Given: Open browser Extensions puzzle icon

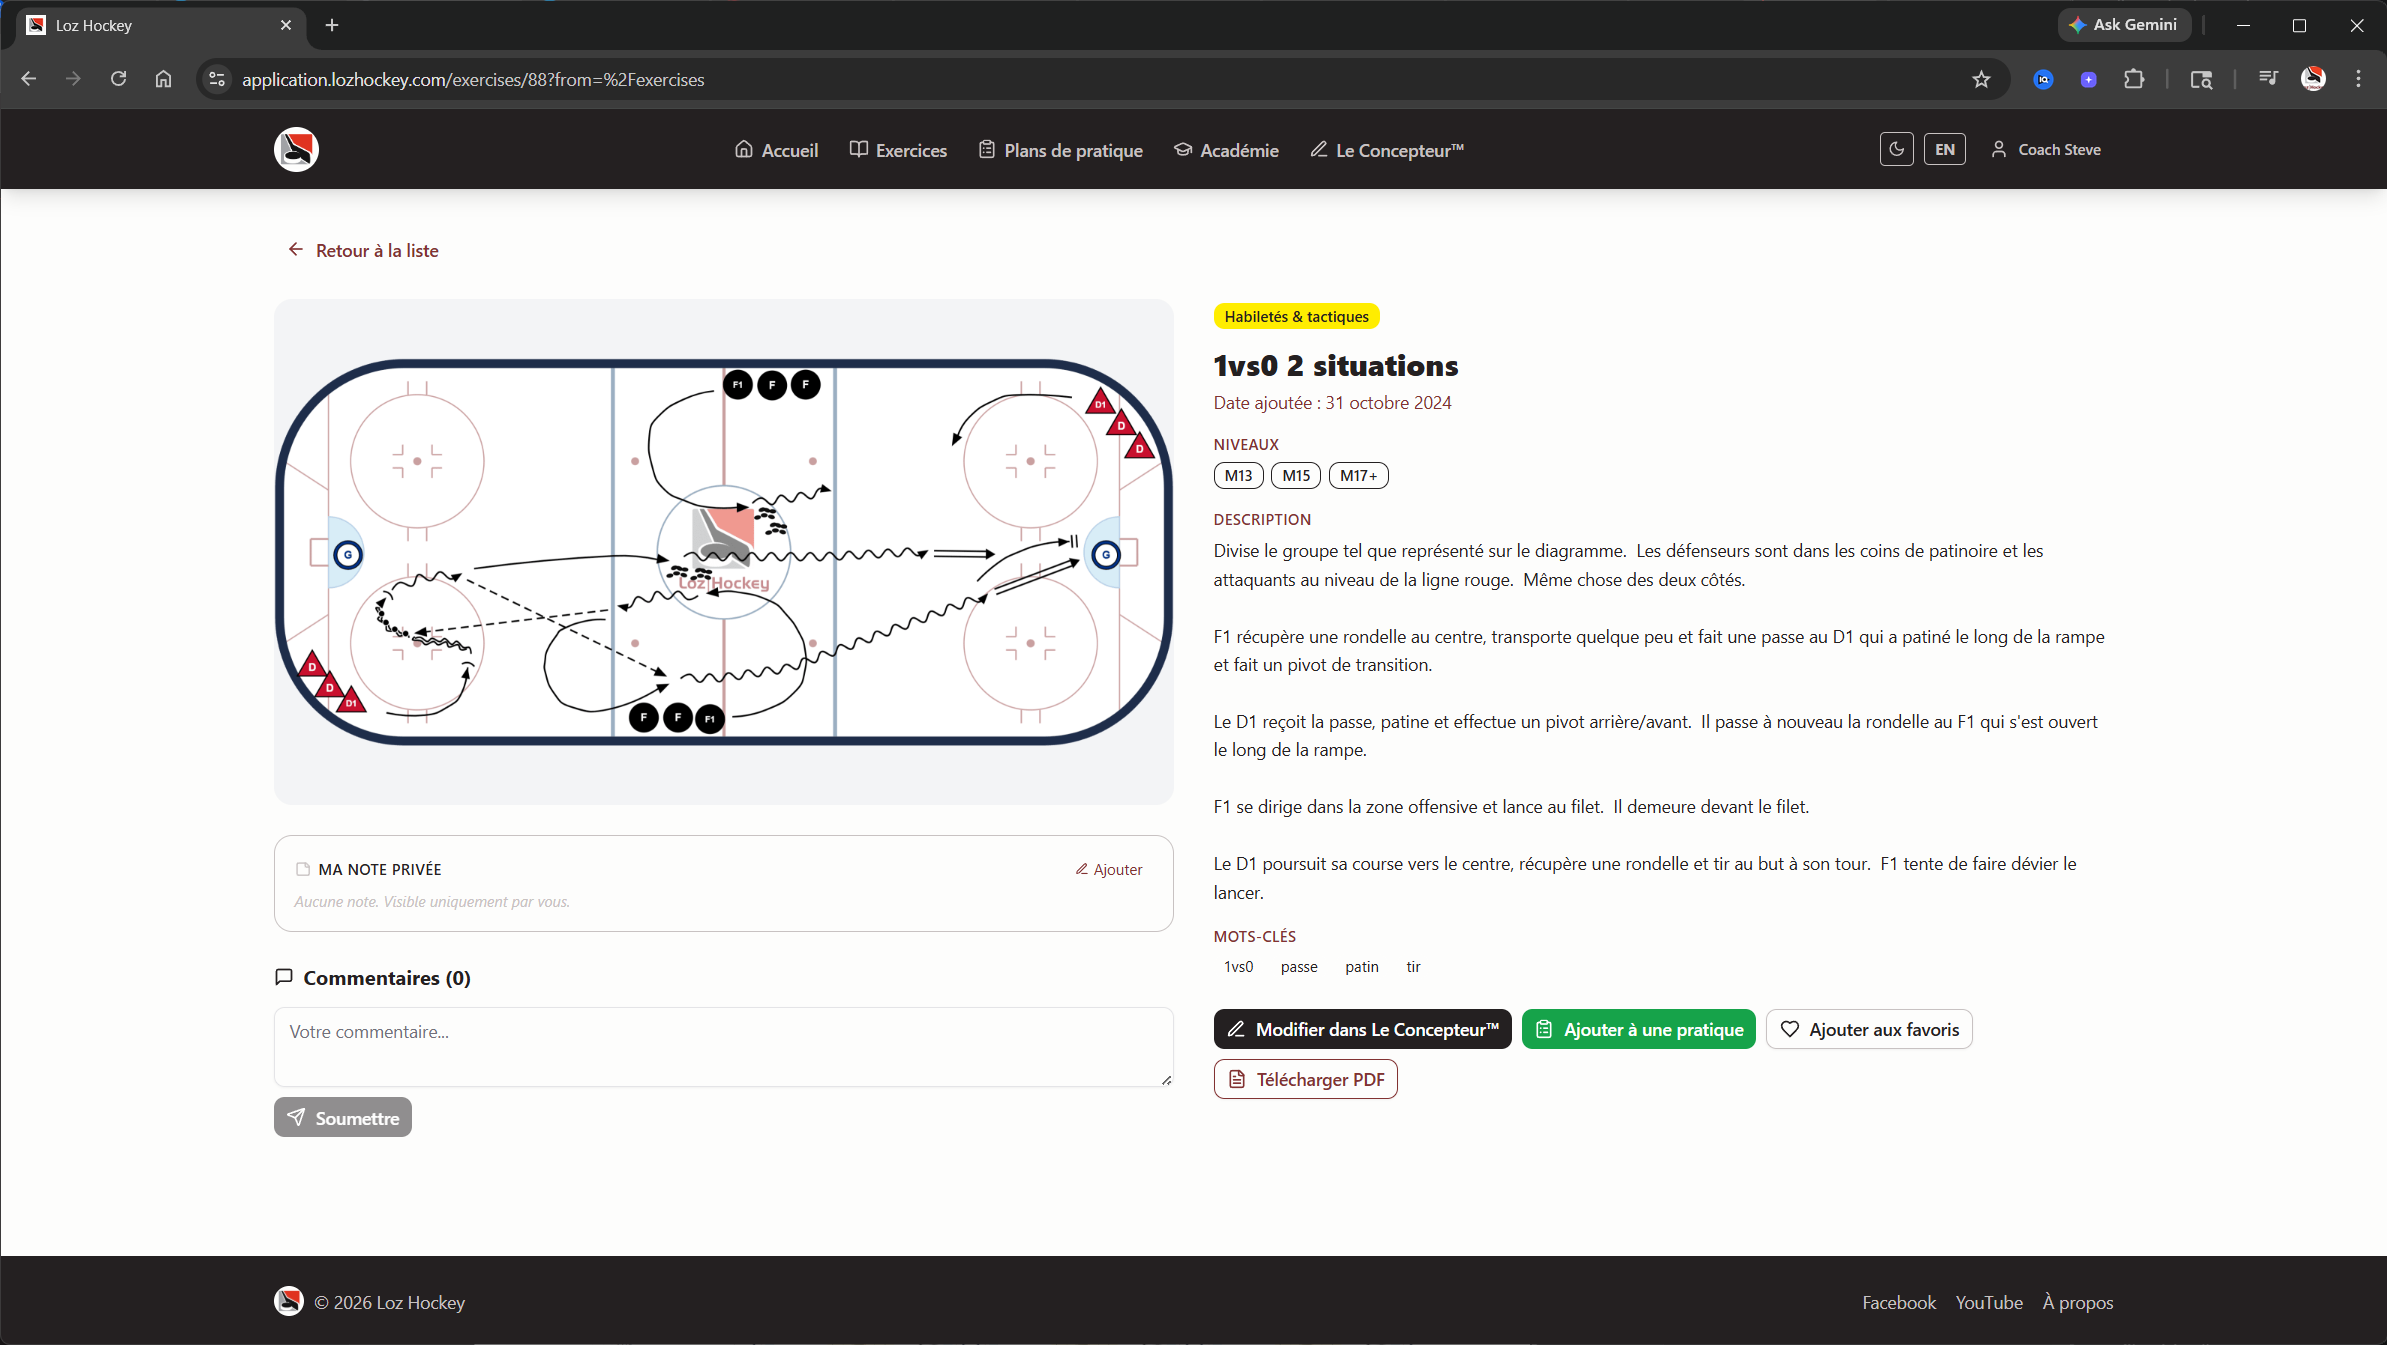Looking at the screenshot, I should click(x=2134, y=80).
